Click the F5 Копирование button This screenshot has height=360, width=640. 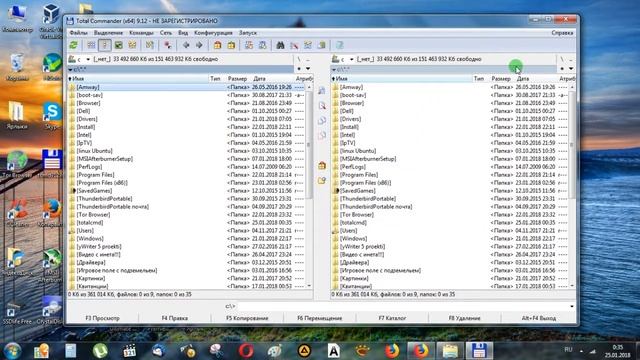tap(247, 318)
